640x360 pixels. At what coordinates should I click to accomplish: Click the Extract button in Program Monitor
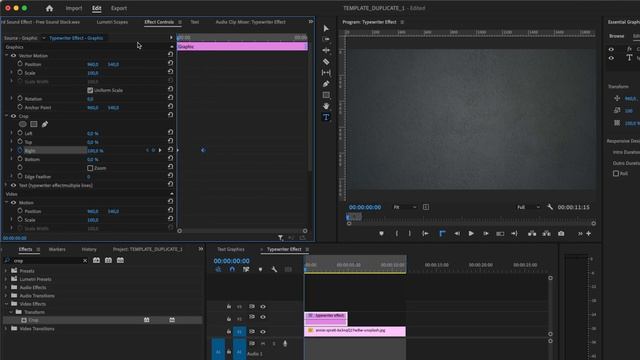(547, 233)
